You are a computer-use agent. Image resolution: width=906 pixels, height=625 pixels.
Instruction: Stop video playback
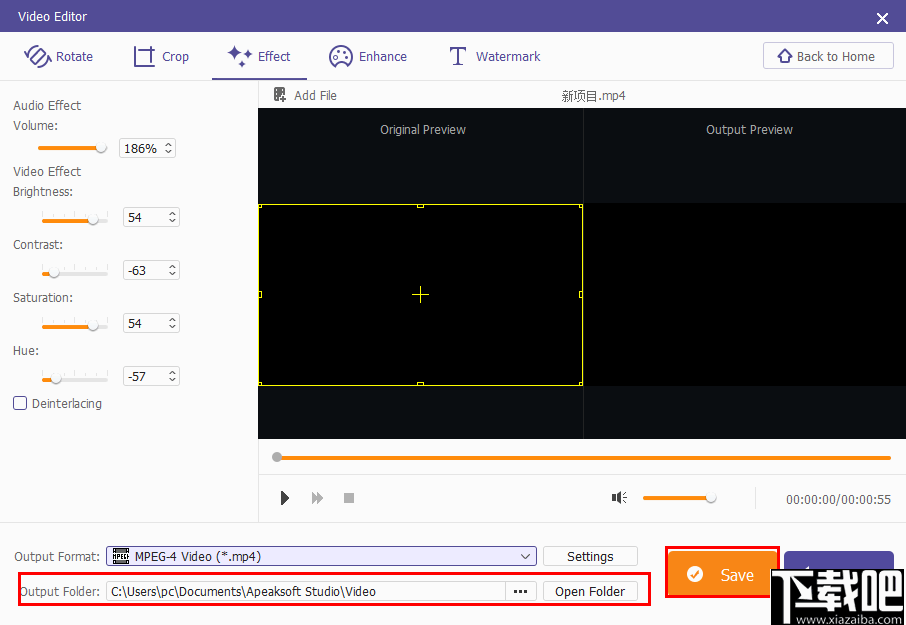click(x=349, y=497)
